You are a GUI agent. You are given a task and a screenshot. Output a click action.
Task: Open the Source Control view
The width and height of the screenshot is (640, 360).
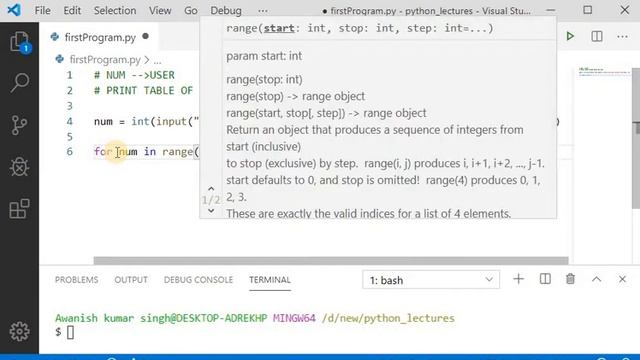19,125
